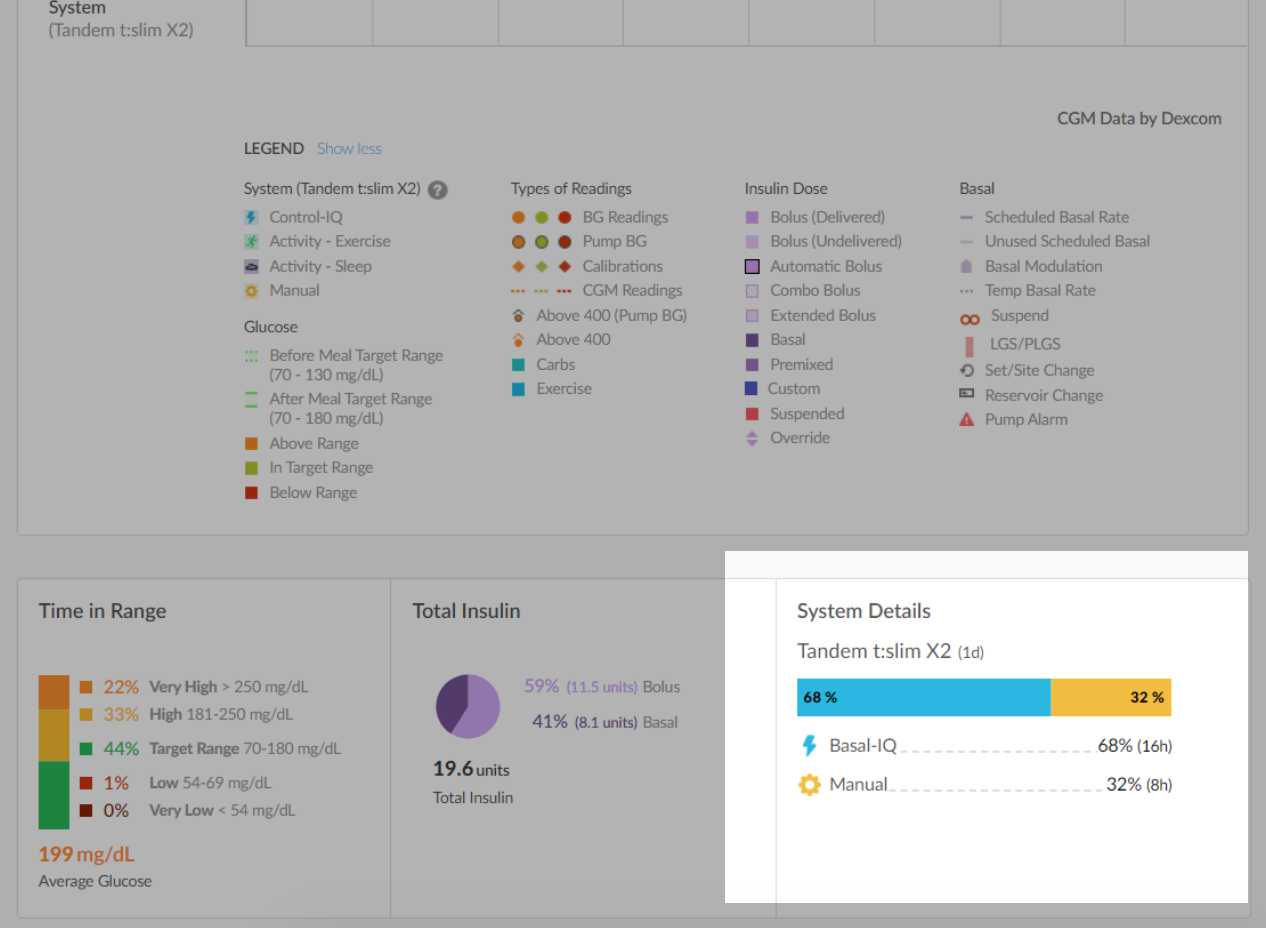Image resolution: width=1266 pixels, height=928 pixels.
Task: Click the blue 68 % bar segment
Action: point(924,697)
